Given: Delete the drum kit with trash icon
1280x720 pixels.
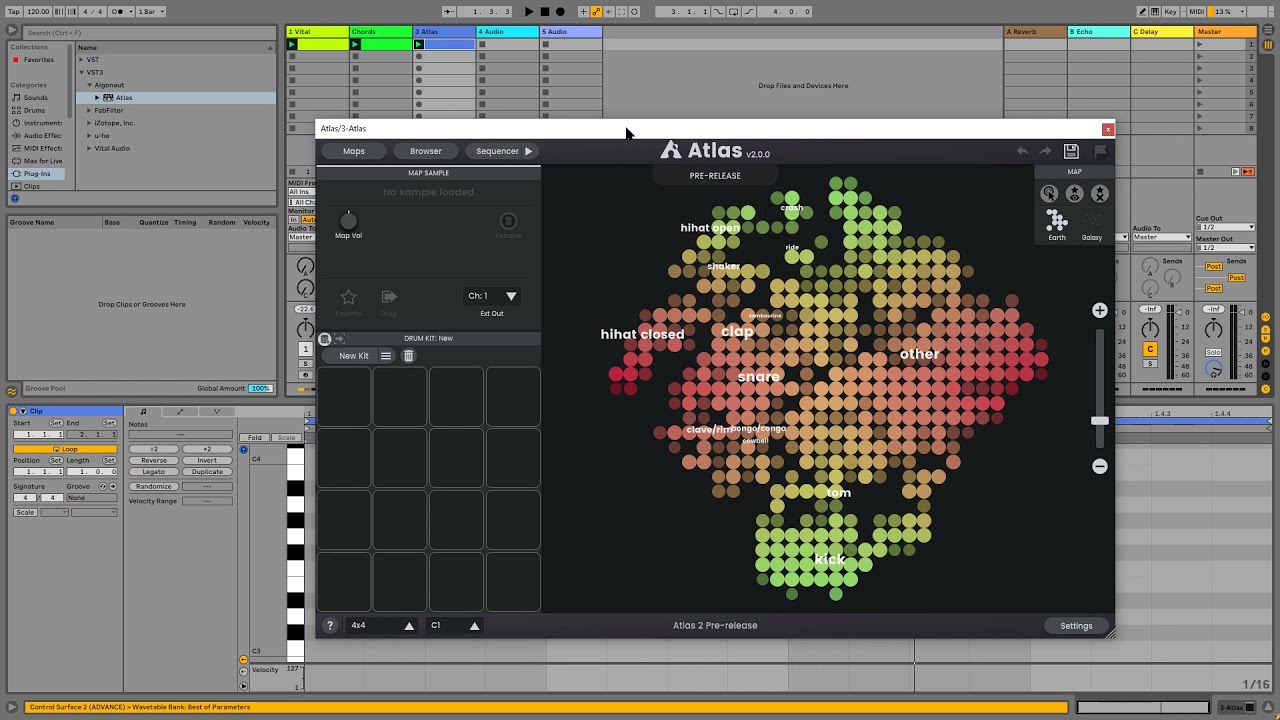Looking at the screenshot, I should [x=408, y=356].
